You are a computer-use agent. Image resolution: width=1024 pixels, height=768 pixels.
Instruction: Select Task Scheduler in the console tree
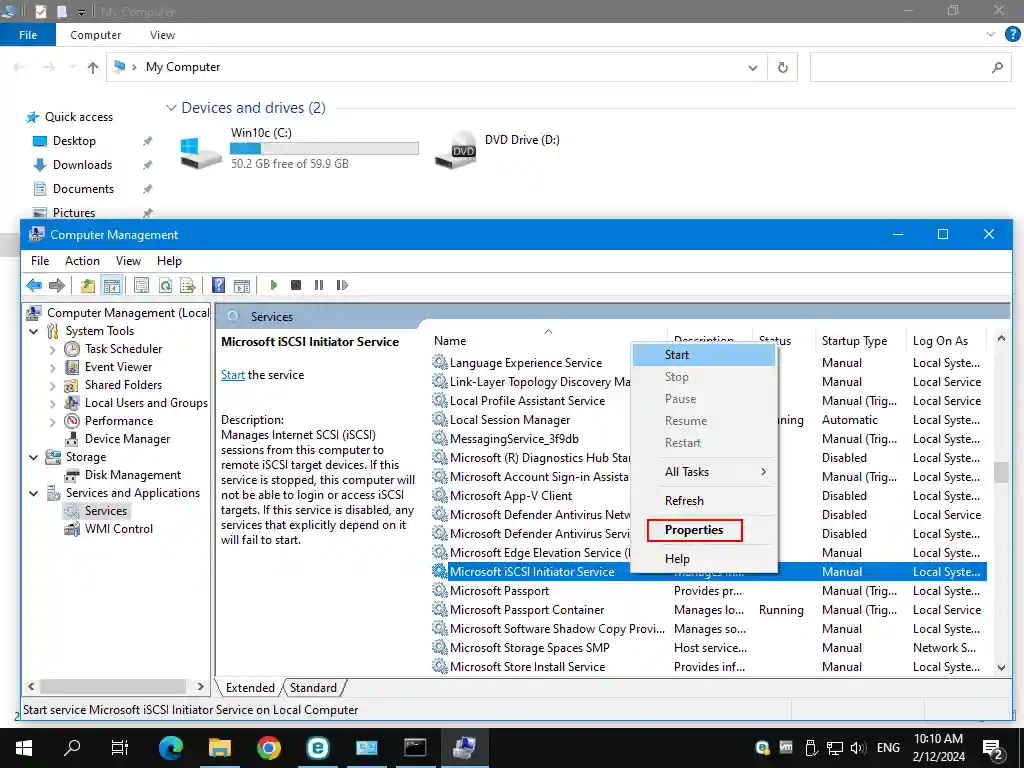(x=123, y=349)
